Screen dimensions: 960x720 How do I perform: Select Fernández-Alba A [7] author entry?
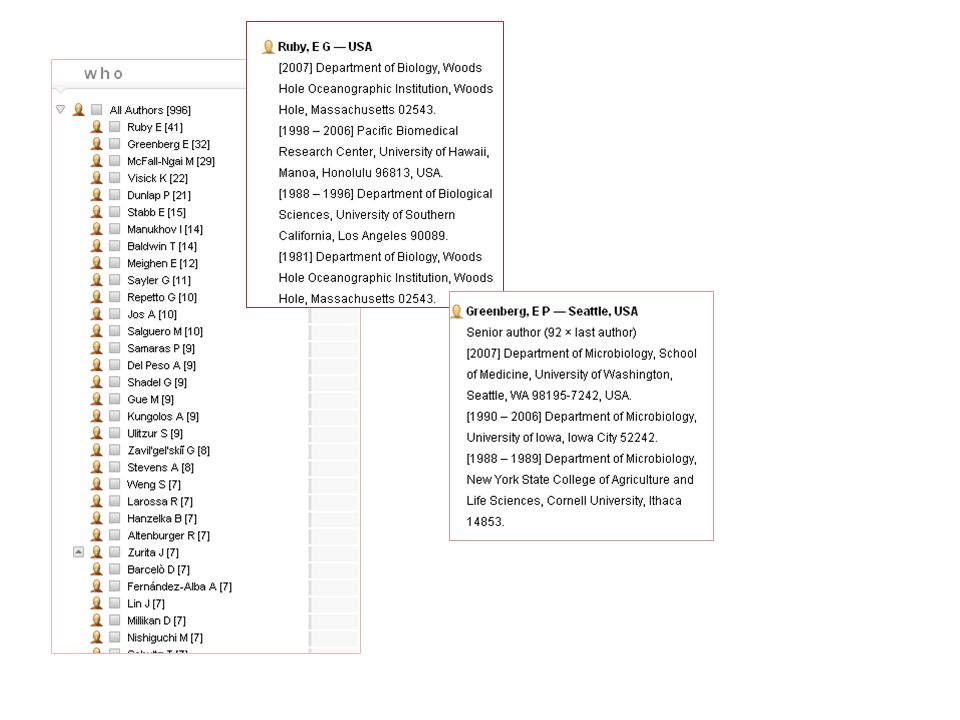(x=179, y=587)
